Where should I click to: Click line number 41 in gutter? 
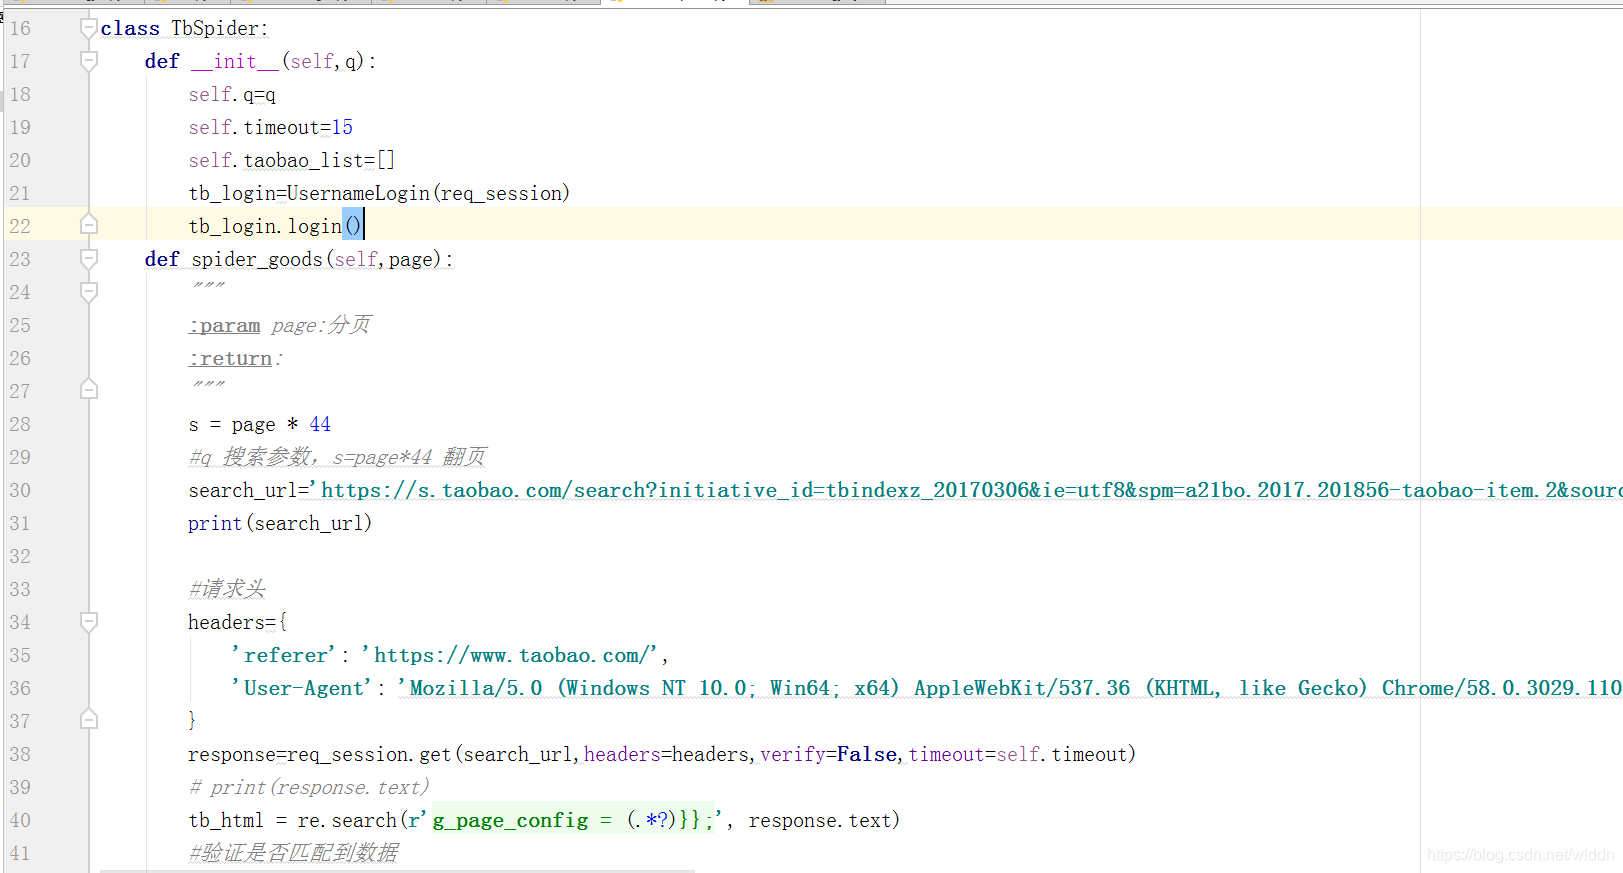tap(20, 853)
